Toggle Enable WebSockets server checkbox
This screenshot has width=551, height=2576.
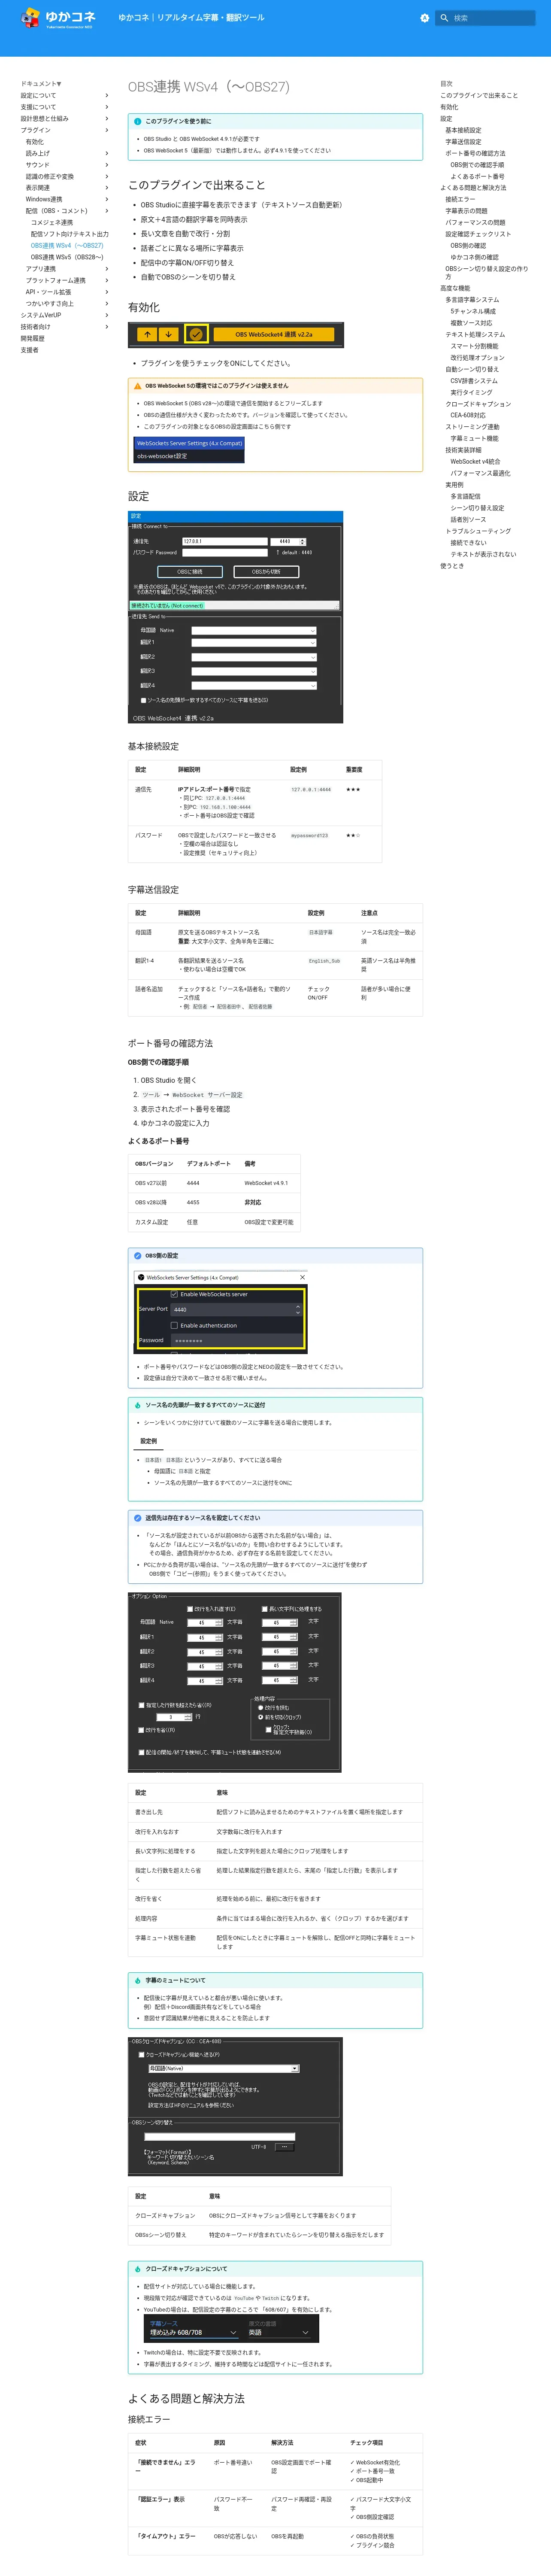tap(174, 1294)
